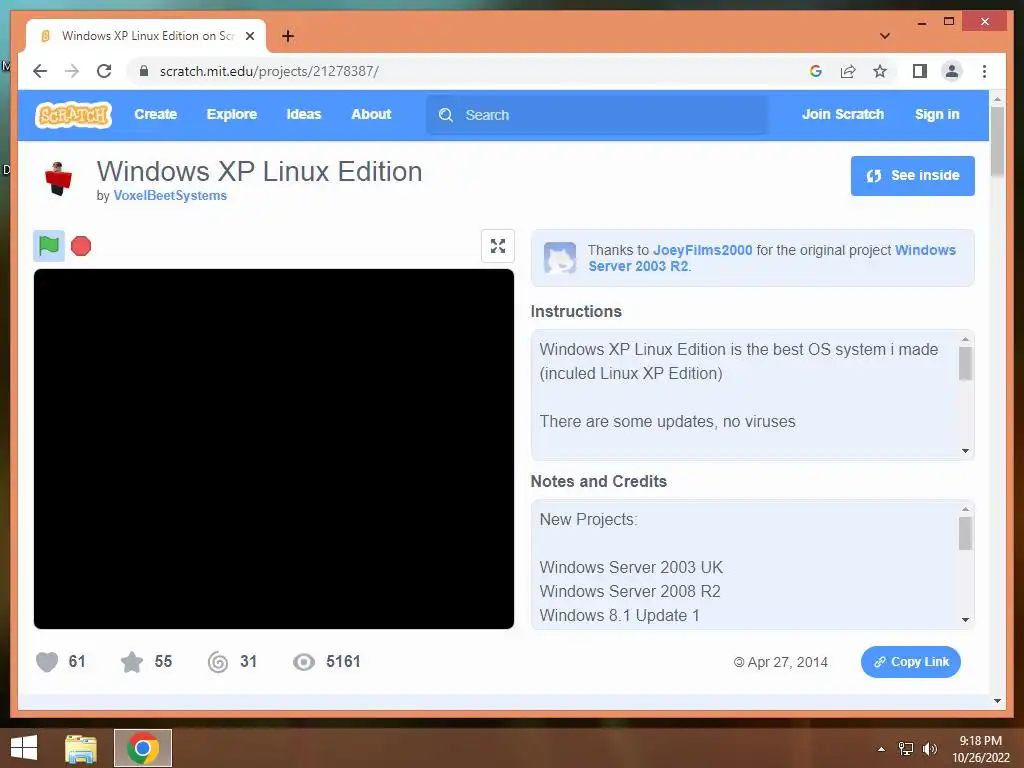
Task: Bookmark this tab with the star icon
Action: tap(880, 71)
